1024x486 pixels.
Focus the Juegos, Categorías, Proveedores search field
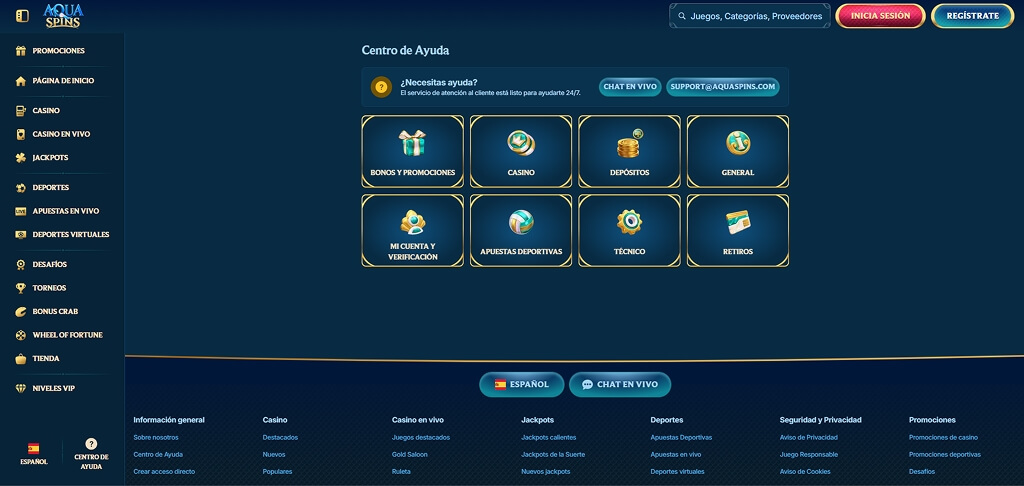point(750,16)
